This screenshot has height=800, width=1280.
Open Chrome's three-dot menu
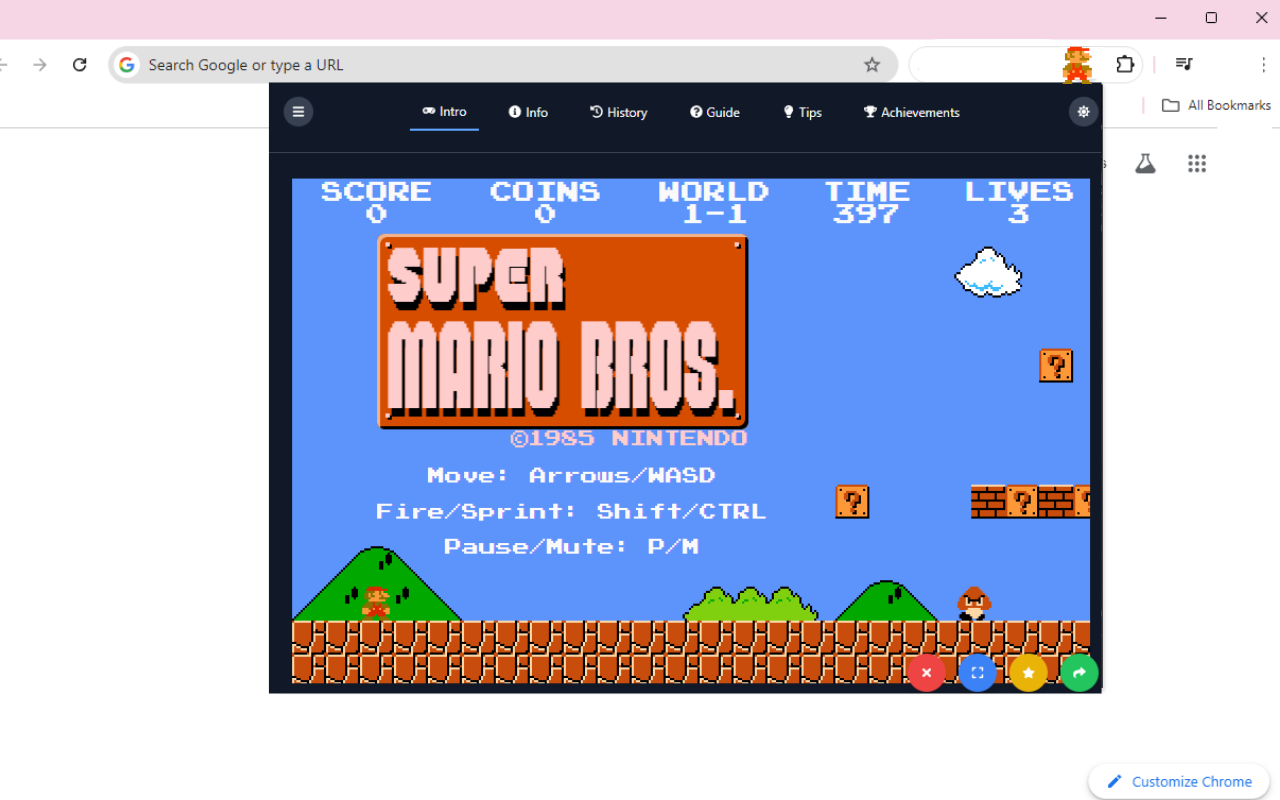[x=1264, y=65]
